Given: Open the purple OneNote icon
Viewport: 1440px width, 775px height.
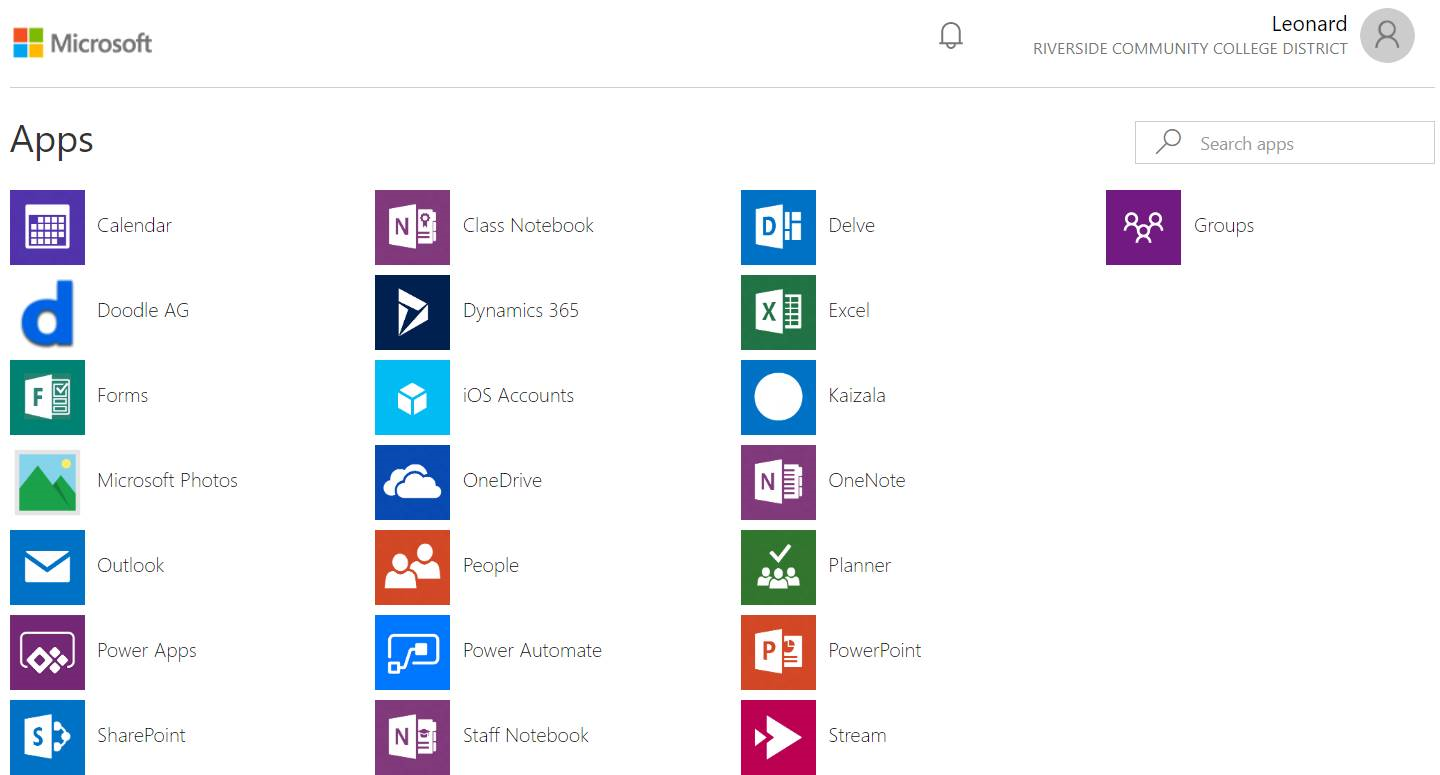Looking at the screenshot, I should pos(778,482).
